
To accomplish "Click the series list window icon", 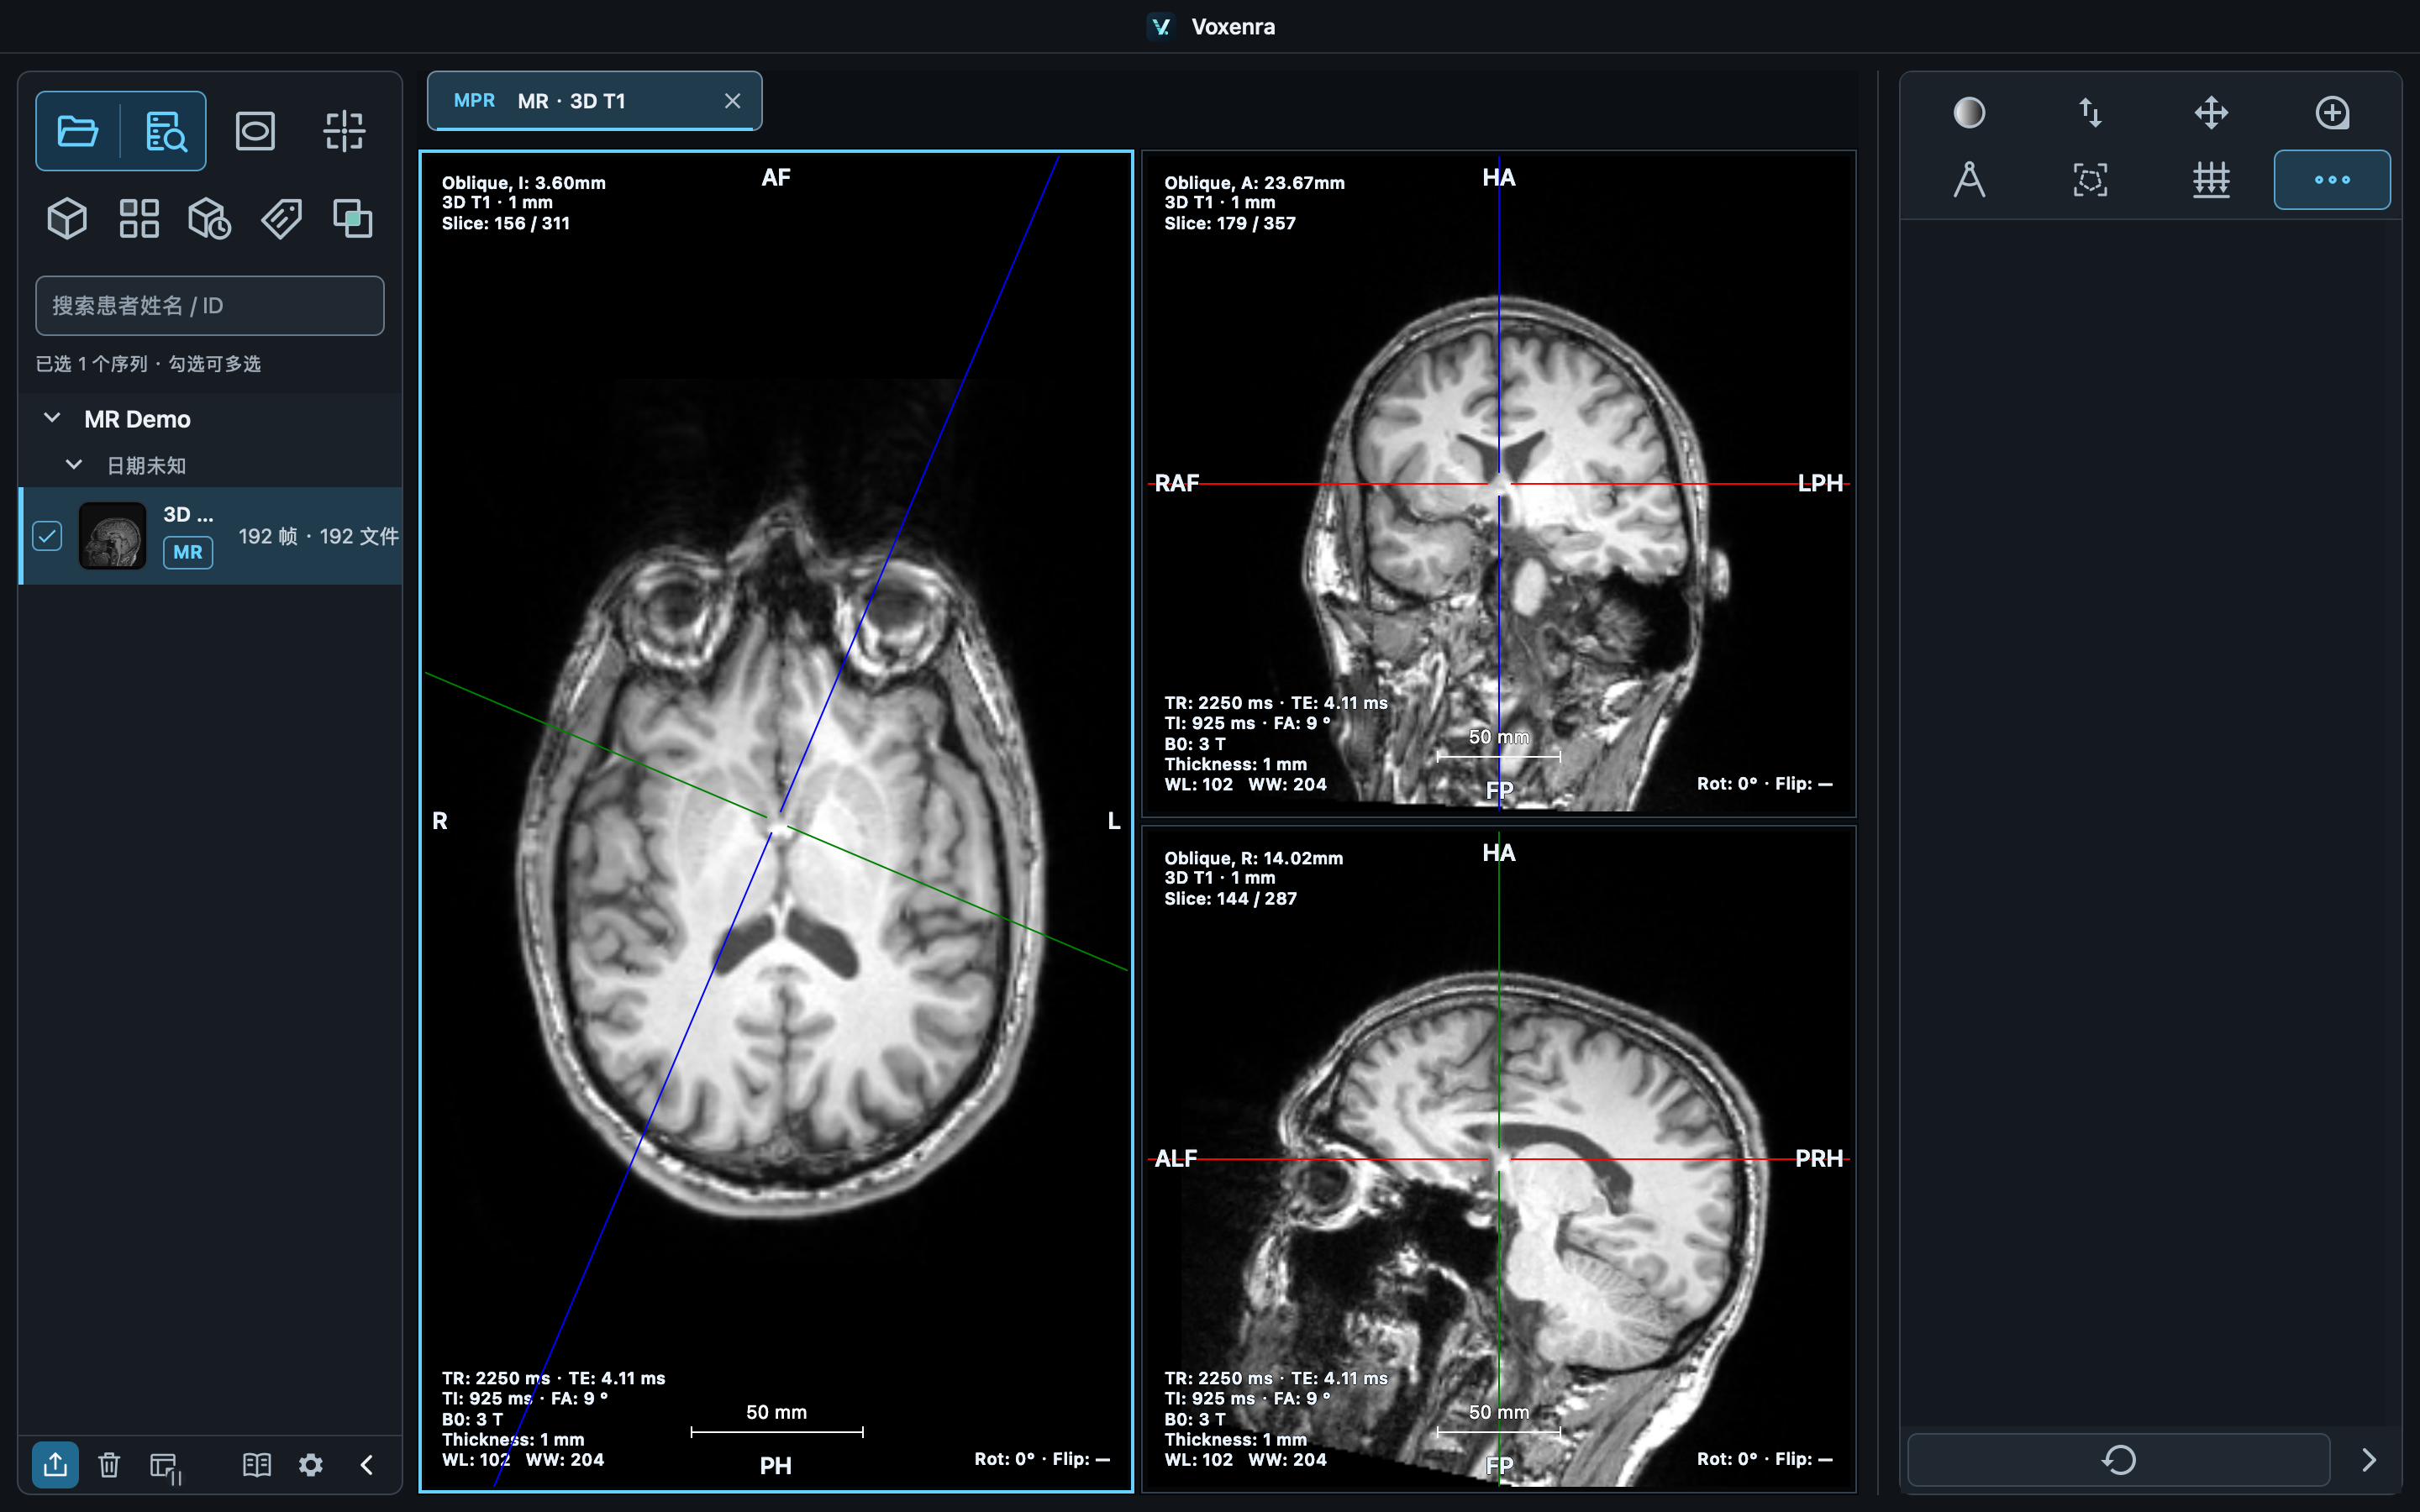I will pos(165,1466).
